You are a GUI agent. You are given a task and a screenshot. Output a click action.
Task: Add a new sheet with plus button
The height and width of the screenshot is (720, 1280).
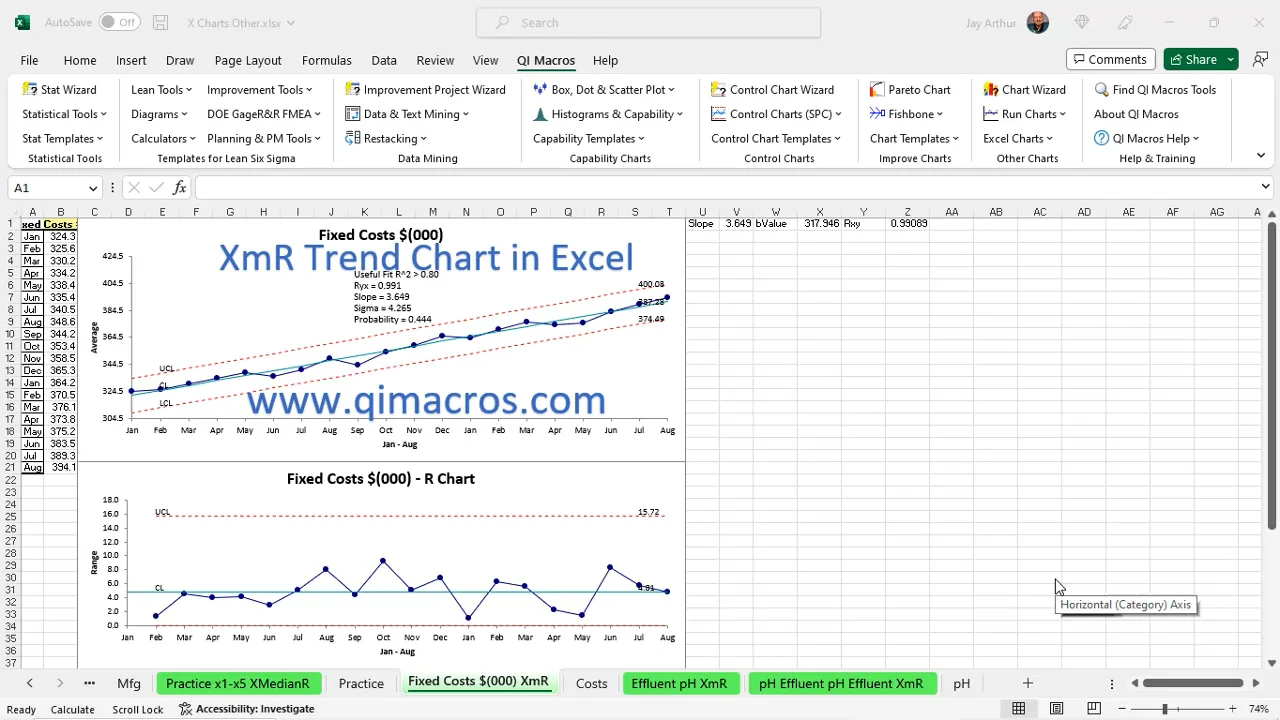point(1027,683)
